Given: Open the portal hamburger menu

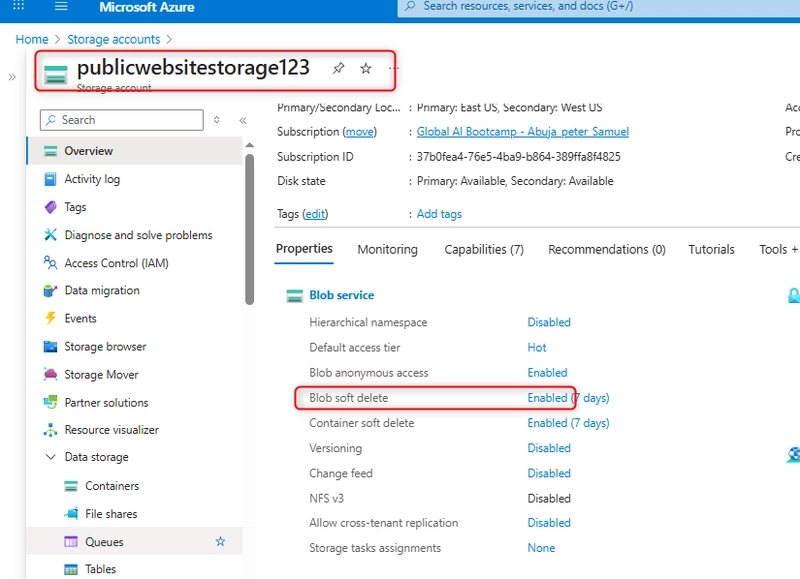Looking at the screenshot, I should pos(61,6).
